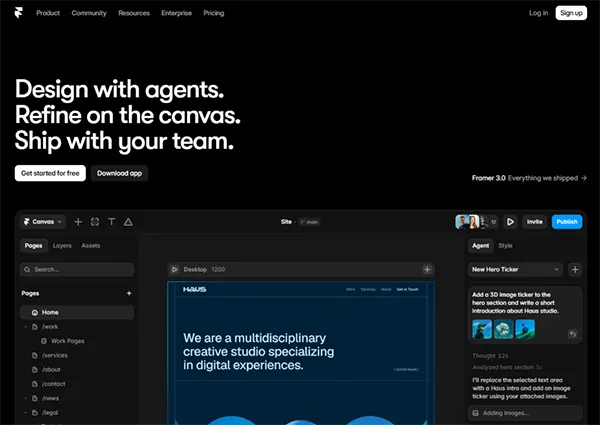The image size is (600, 425).
Task: Click the play icon next to Desktop
Action: coord(174,270)
